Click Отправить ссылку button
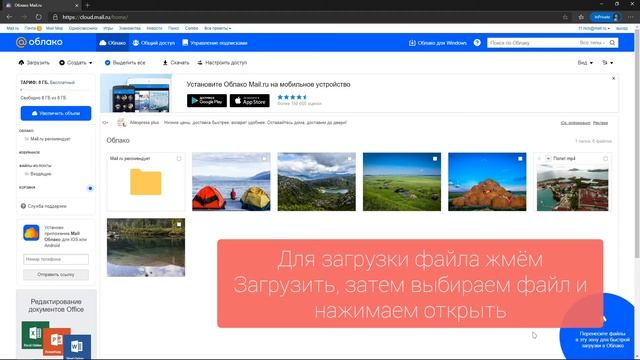The height and width of the screenshot is (360, 640). coord(56,275)
